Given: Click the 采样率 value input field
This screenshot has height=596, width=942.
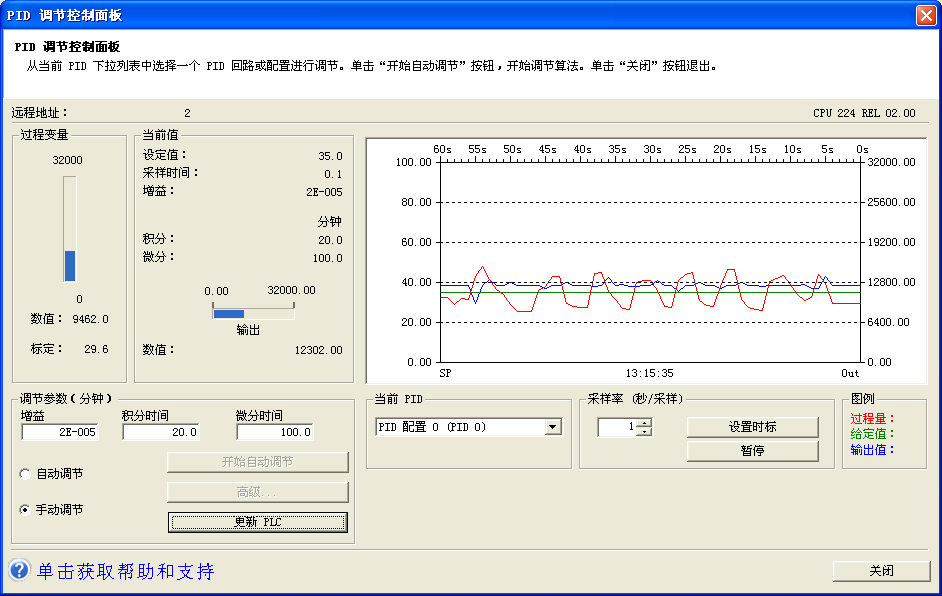Looking at the screenshot, I should click(x=618, y=427).
